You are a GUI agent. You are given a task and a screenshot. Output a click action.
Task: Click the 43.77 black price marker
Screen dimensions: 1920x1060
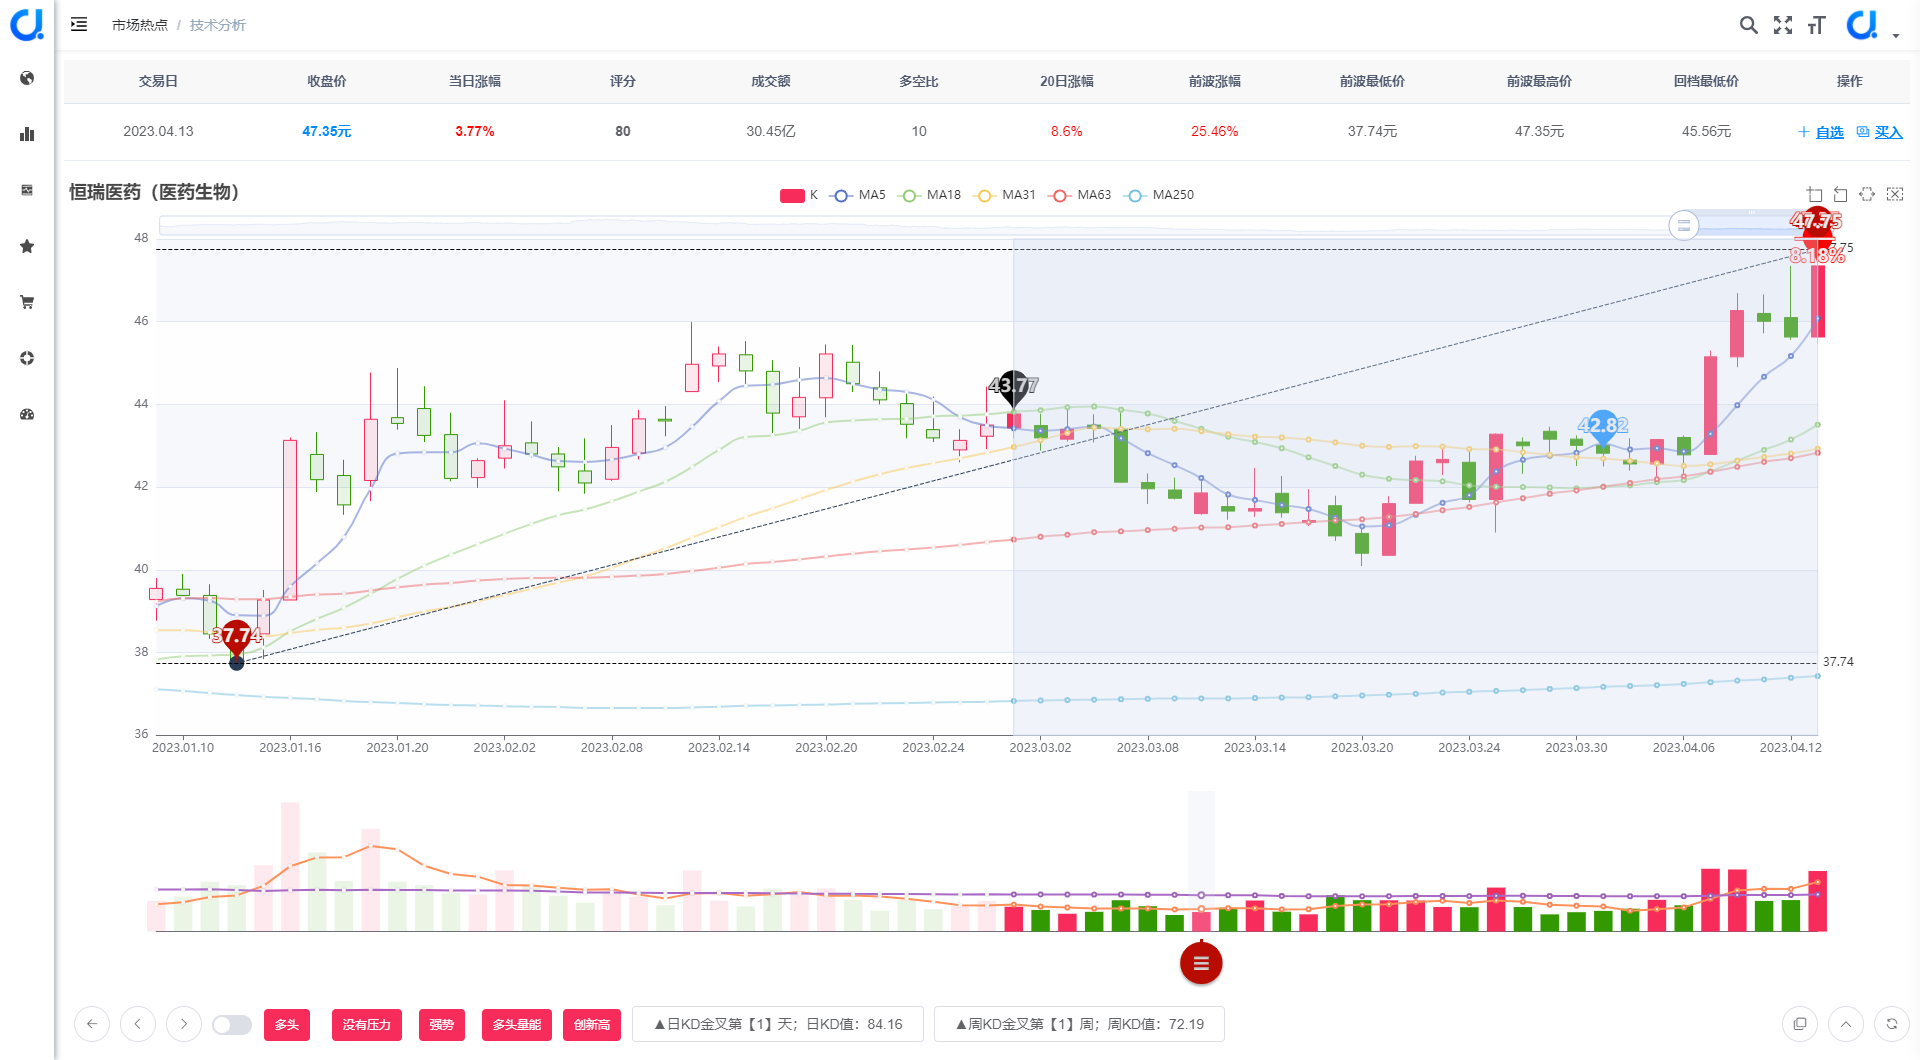pyautogui.click(x=1013, y=386)
